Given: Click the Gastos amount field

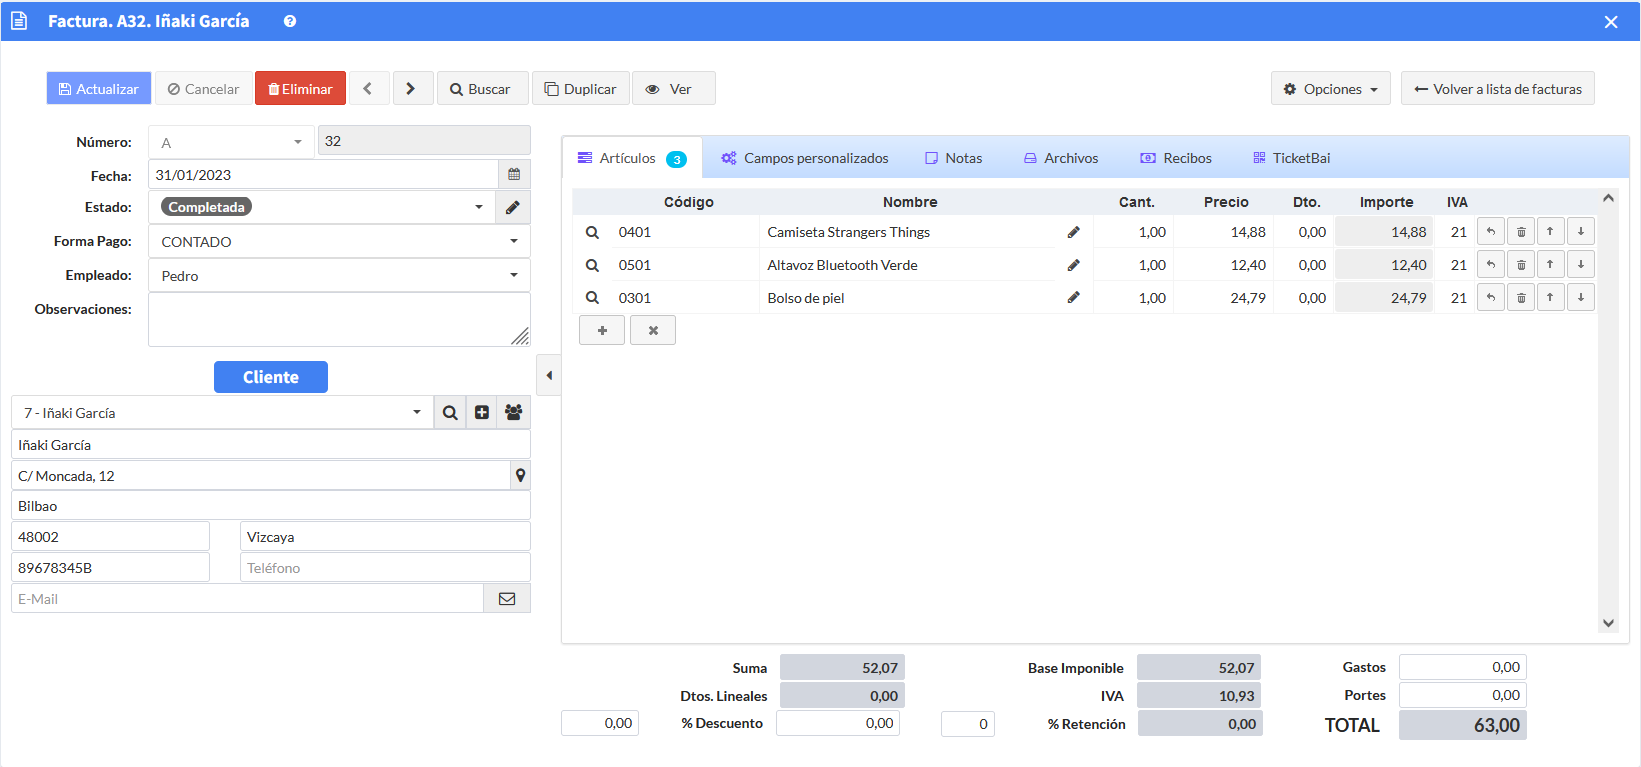Looking at the screenshot, I should click(x=1462, y=667).
